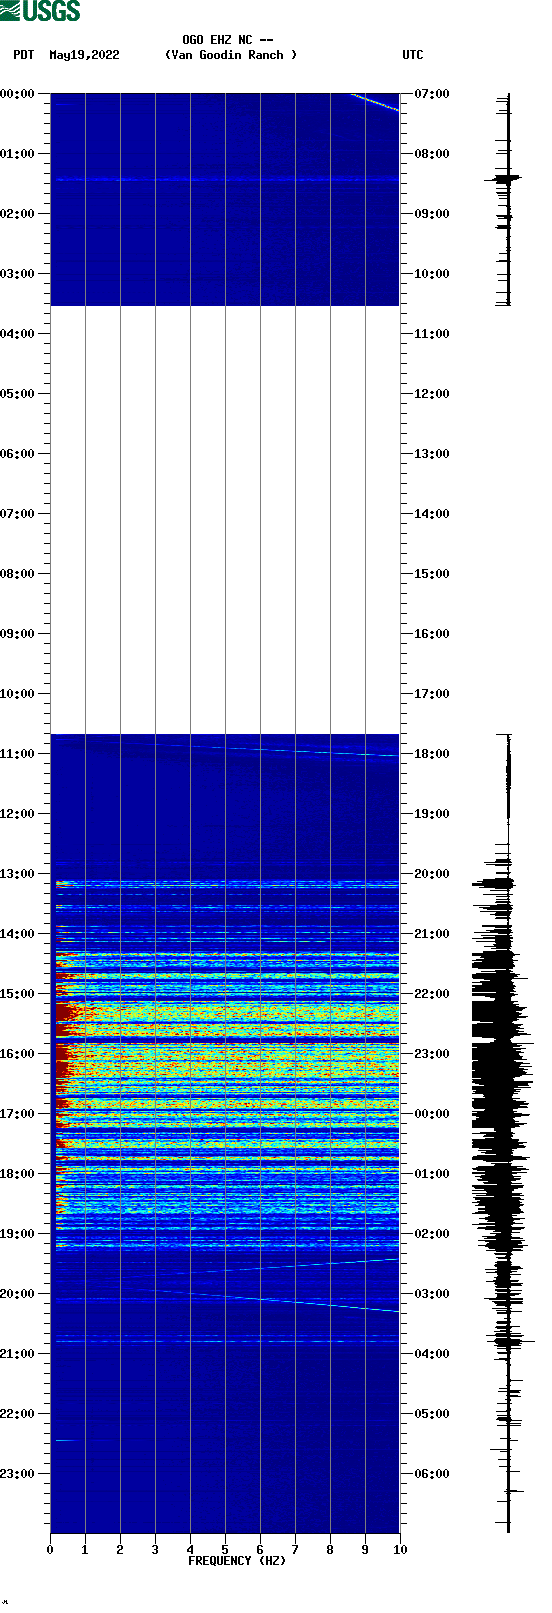Select the station title OGO EHZ NC --

228,40
